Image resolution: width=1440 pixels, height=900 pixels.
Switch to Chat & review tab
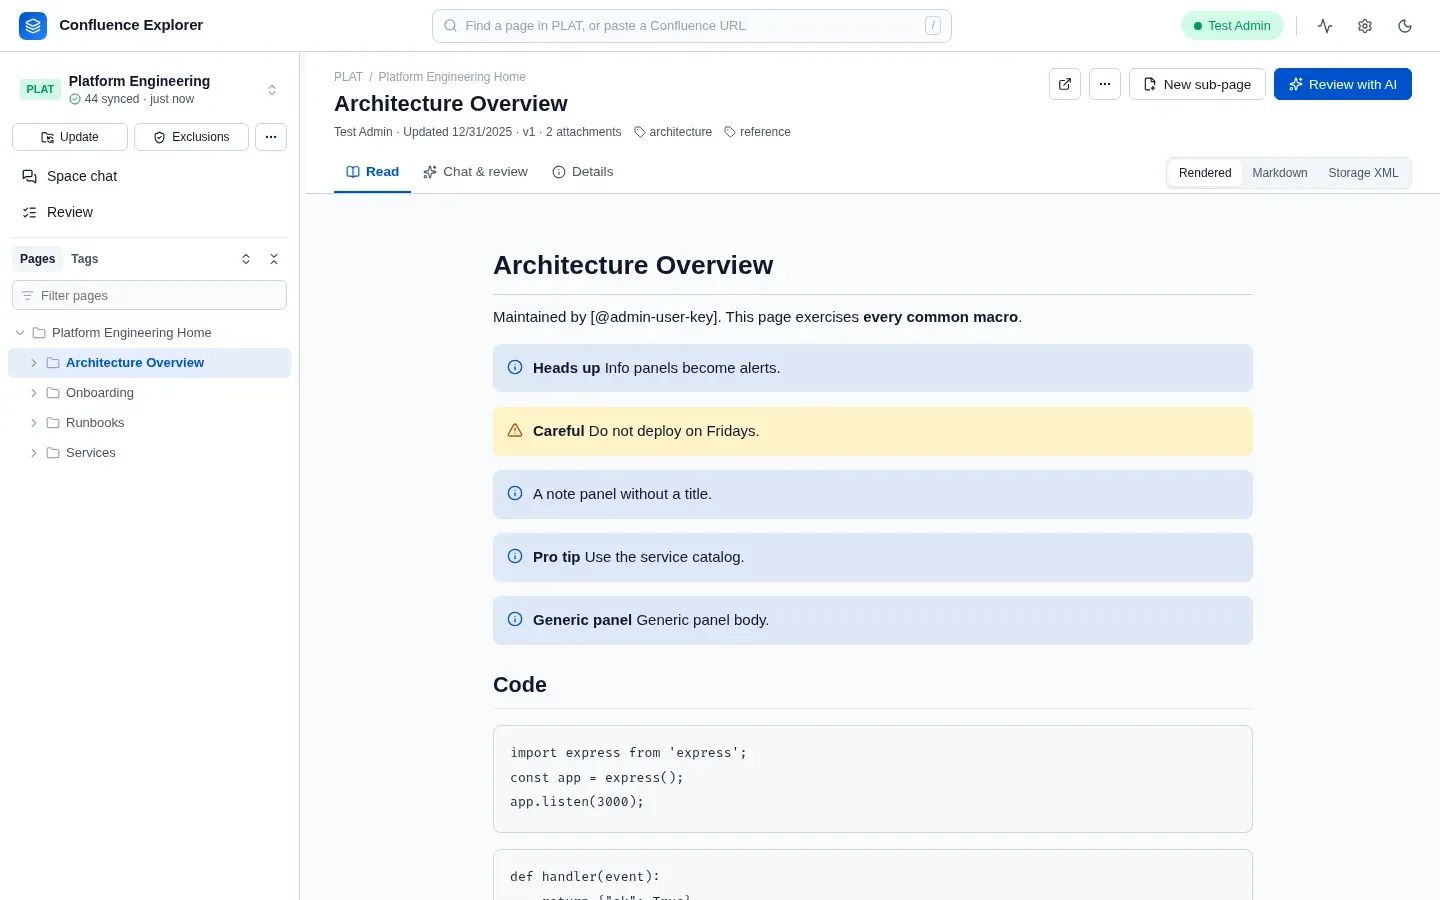tap(475, 172)
